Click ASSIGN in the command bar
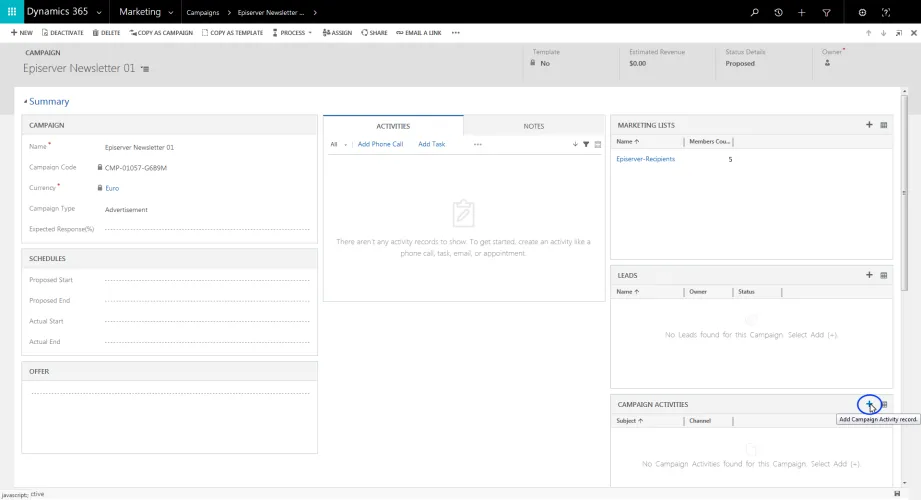Viewport: 921px width, 500px height. (x=337, y=33)
